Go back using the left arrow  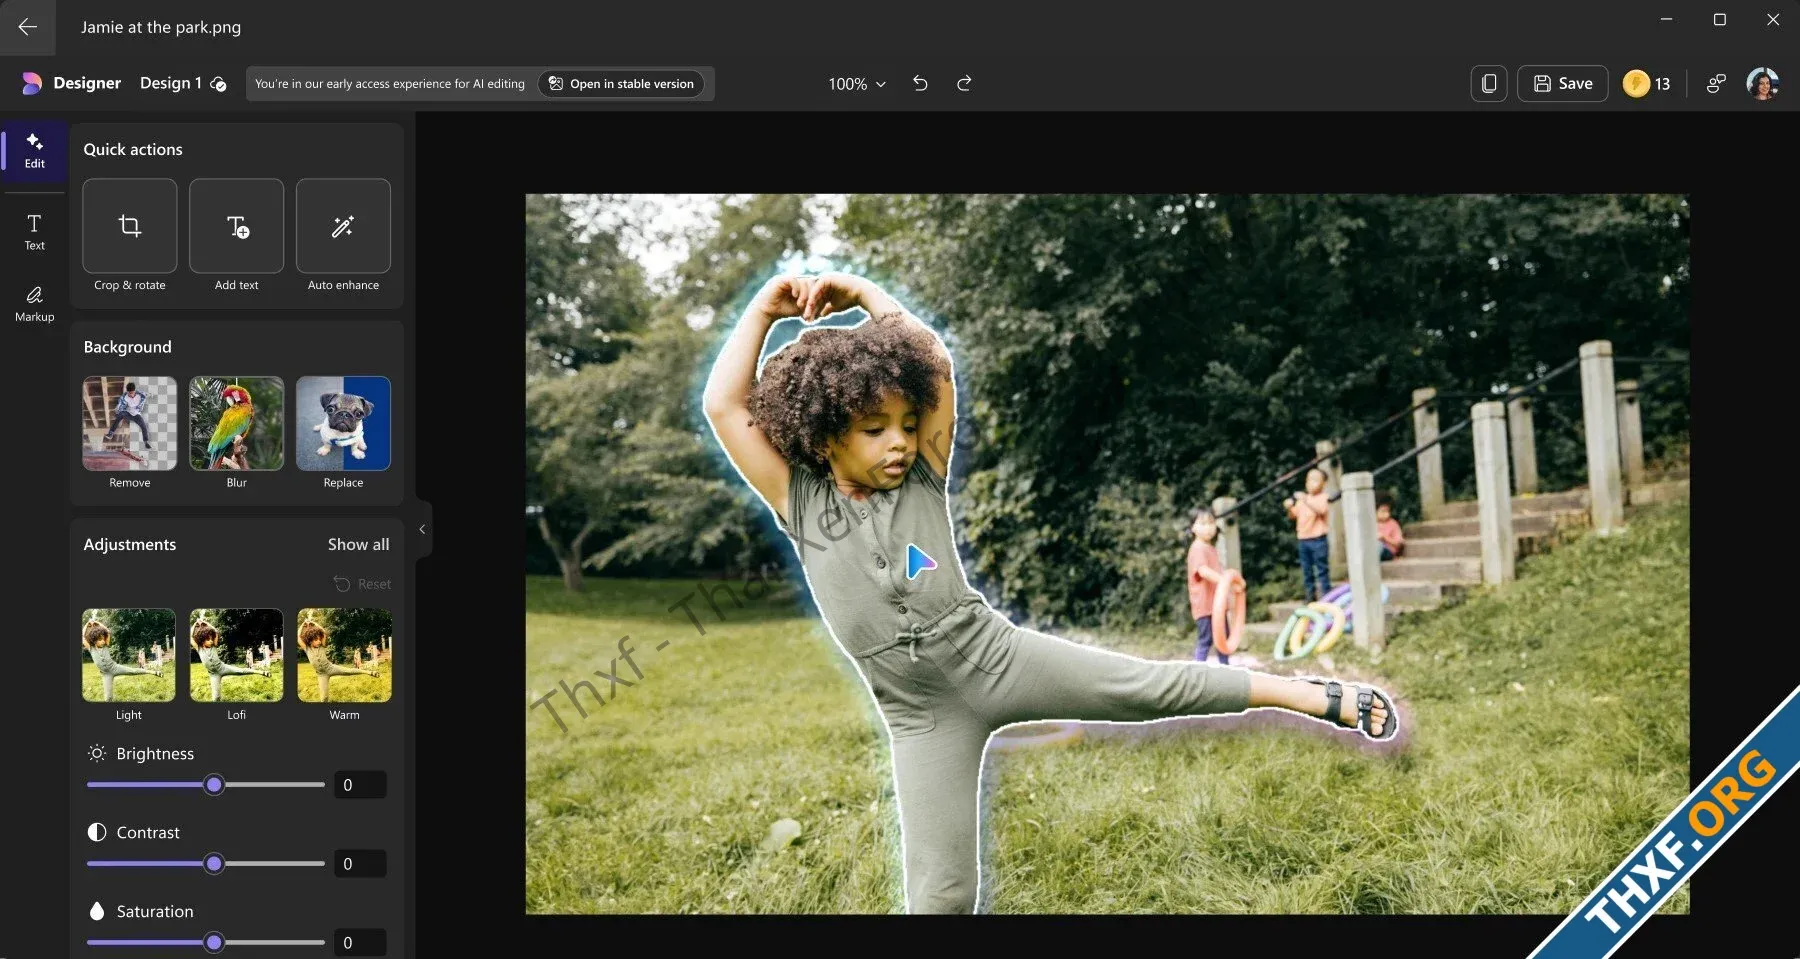27,27
